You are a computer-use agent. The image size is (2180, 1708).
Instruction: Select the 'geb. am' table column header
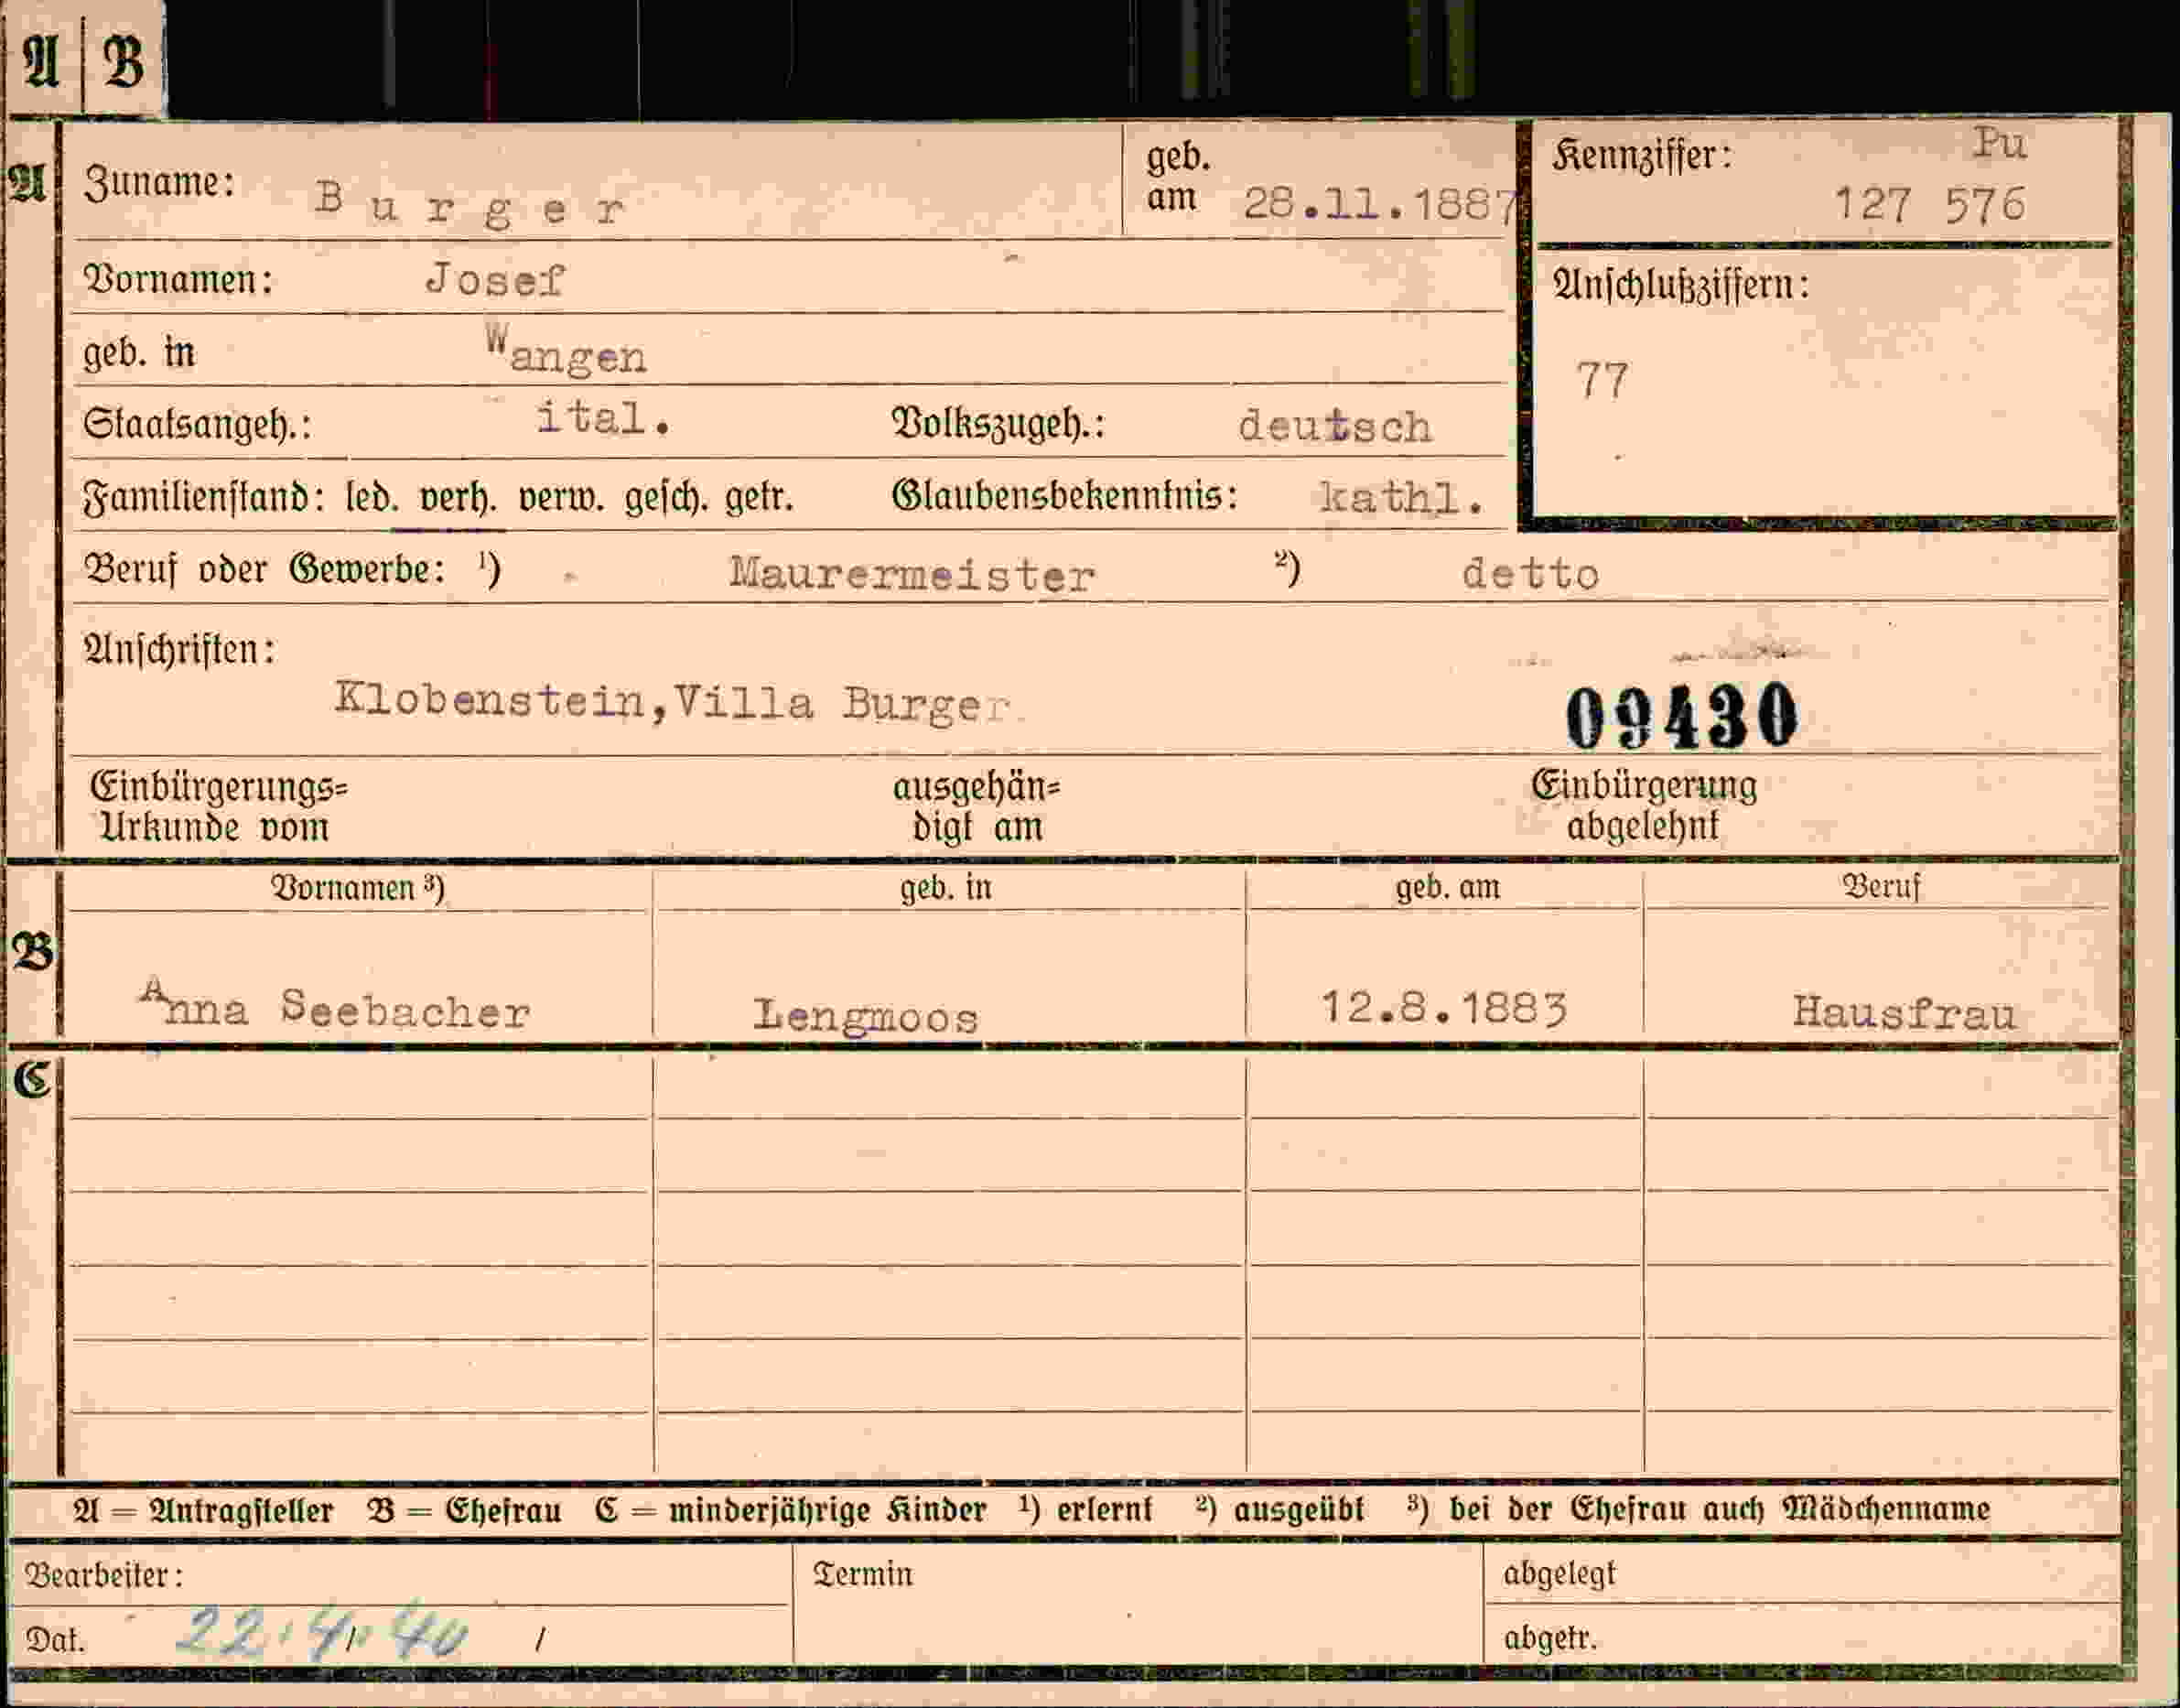click(x=1448, y=886)
